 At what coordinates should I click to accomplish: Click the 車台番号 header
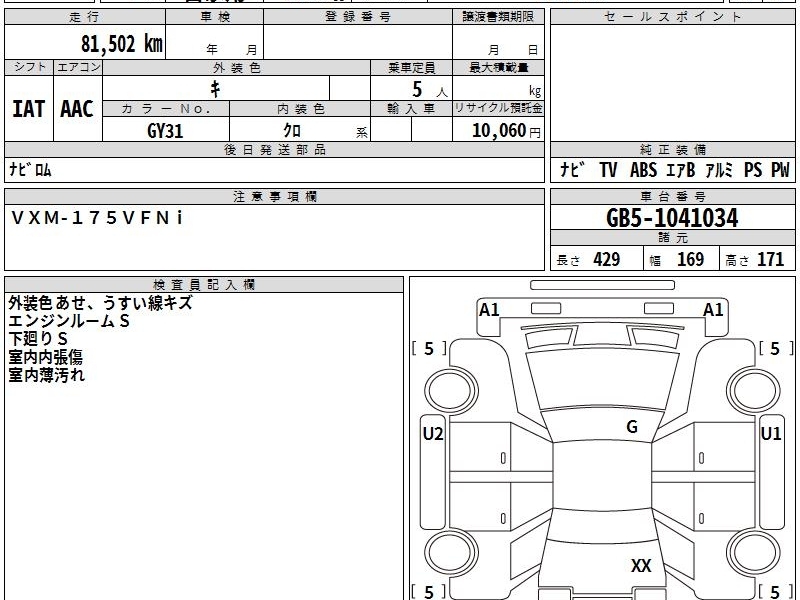click(672, 196)
